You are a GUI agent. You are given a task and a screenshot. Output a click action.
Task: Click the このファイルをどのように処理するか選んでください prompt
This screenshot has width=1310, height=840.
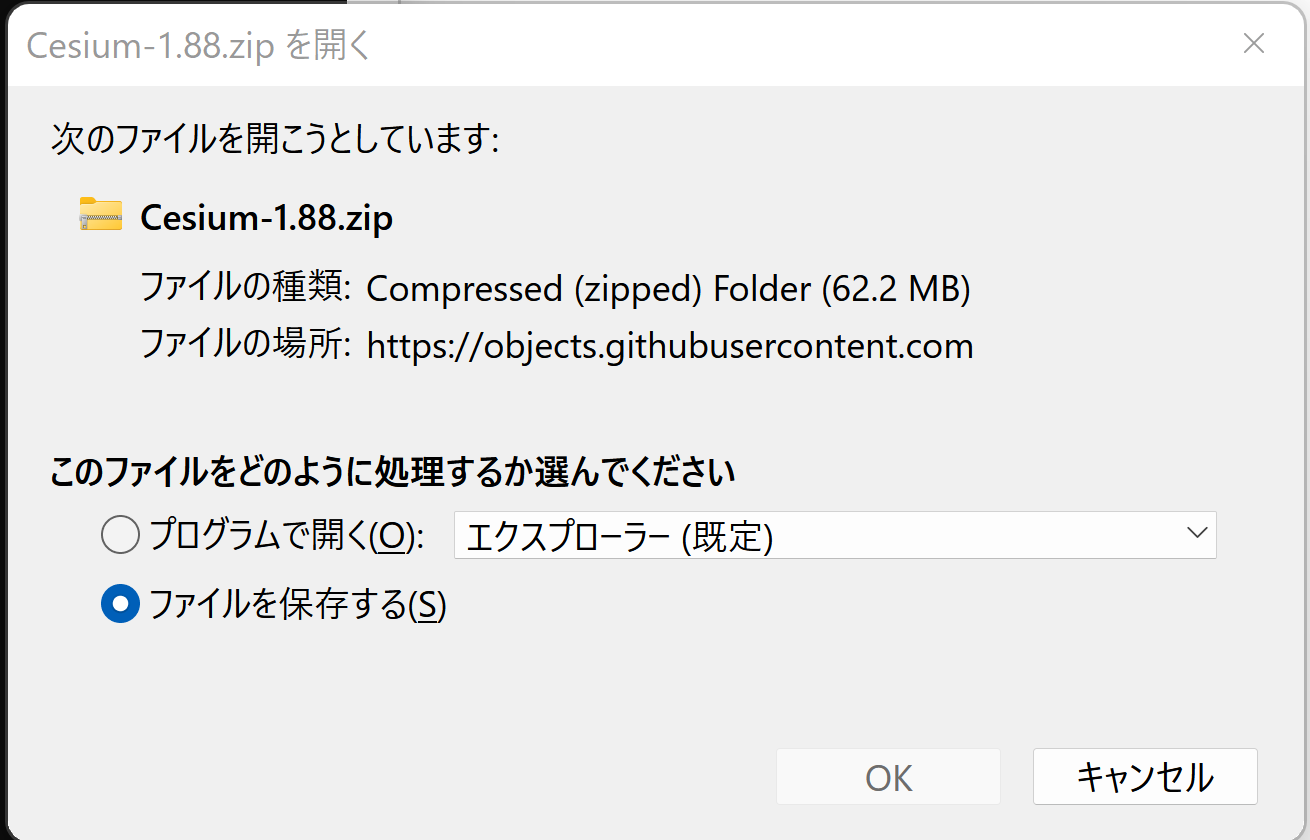393,471
